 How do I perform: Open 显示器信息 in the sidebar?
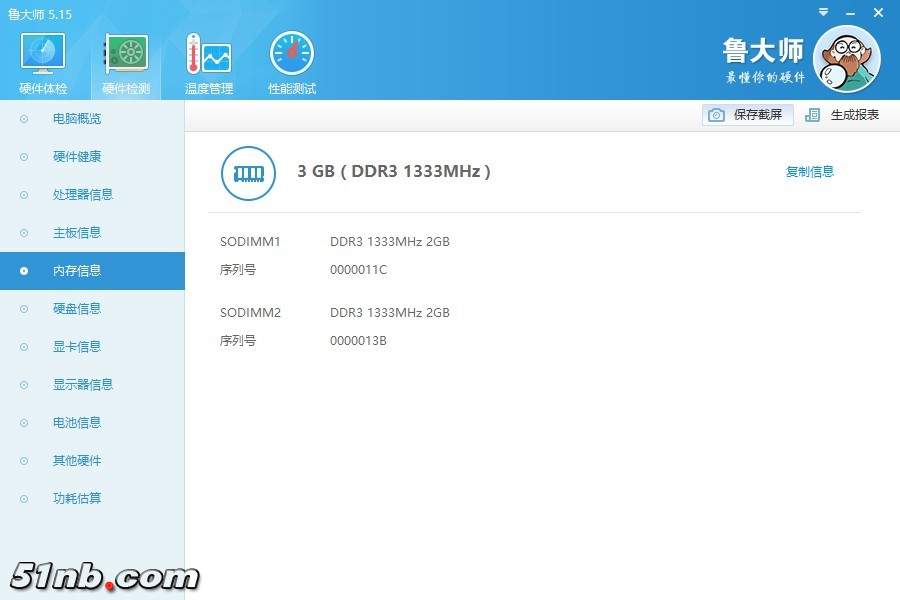tap(82, 385)
